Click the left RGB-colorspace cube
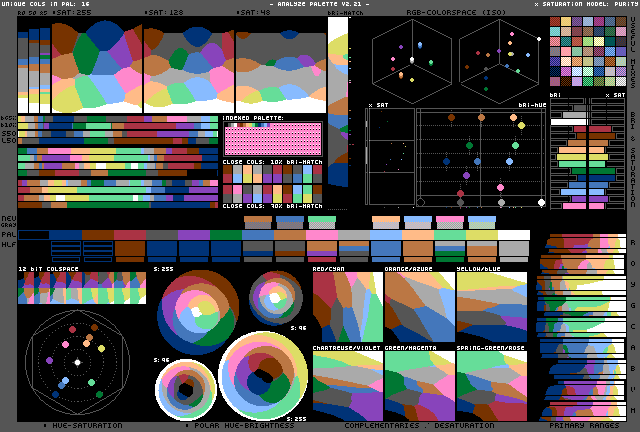Screen dimensions: 640x432 [412, 61]
